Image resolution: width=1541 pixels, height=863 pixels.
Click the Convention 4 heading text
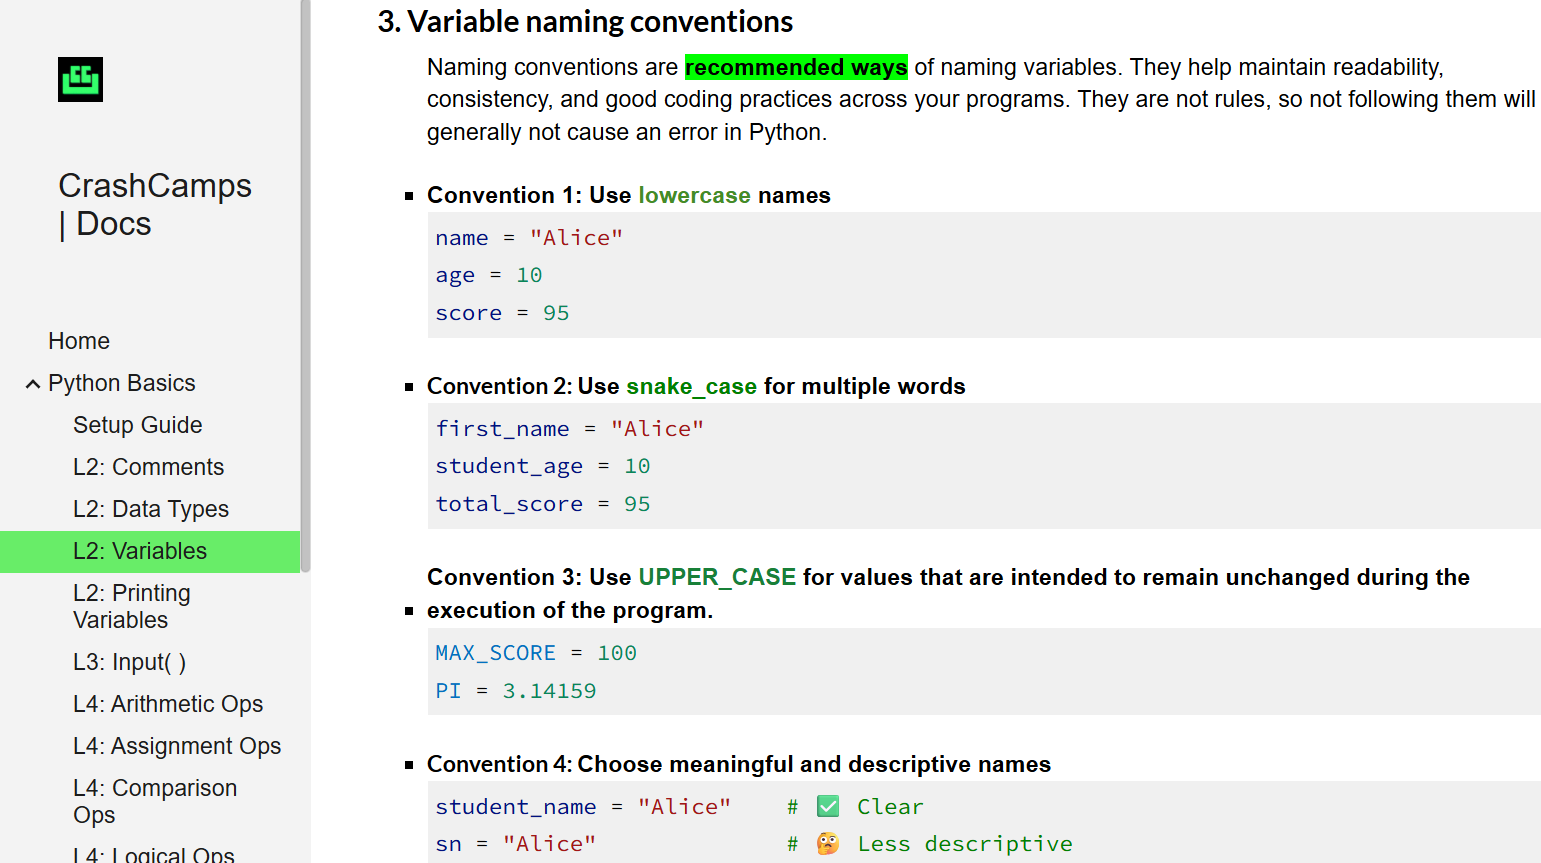coord(739,764)
